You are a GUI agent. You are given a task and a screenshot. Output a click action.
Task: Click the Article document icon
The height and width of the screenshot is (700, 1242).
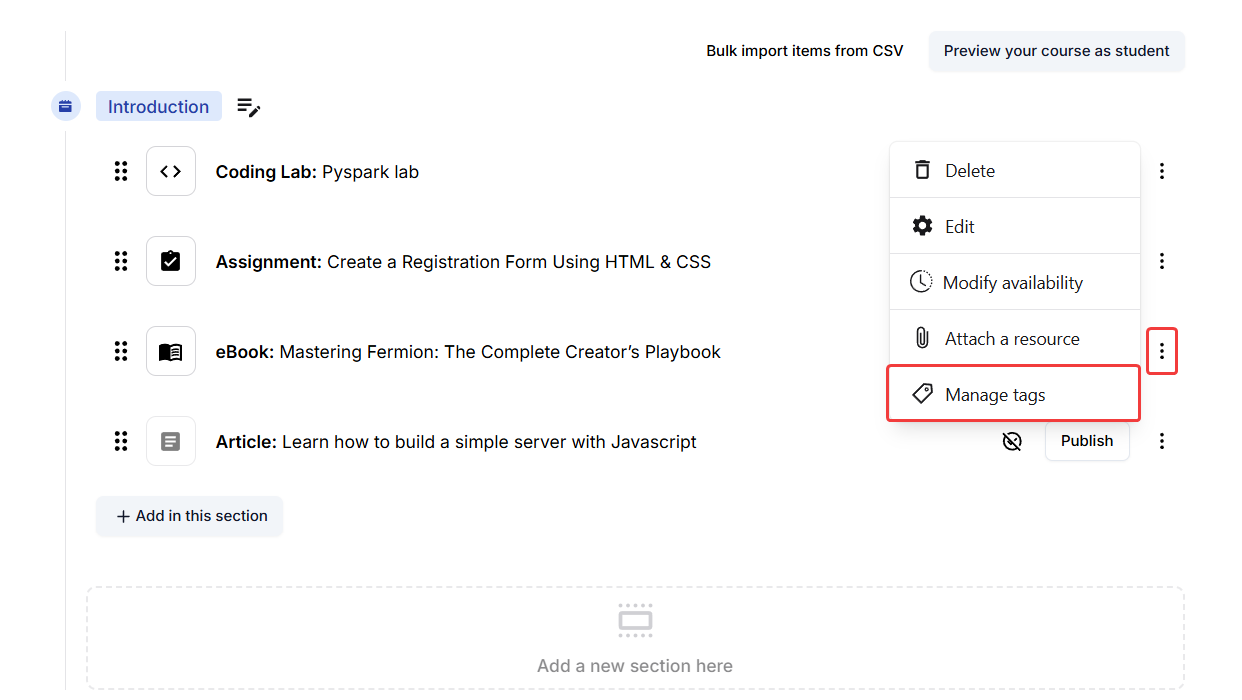171,441
